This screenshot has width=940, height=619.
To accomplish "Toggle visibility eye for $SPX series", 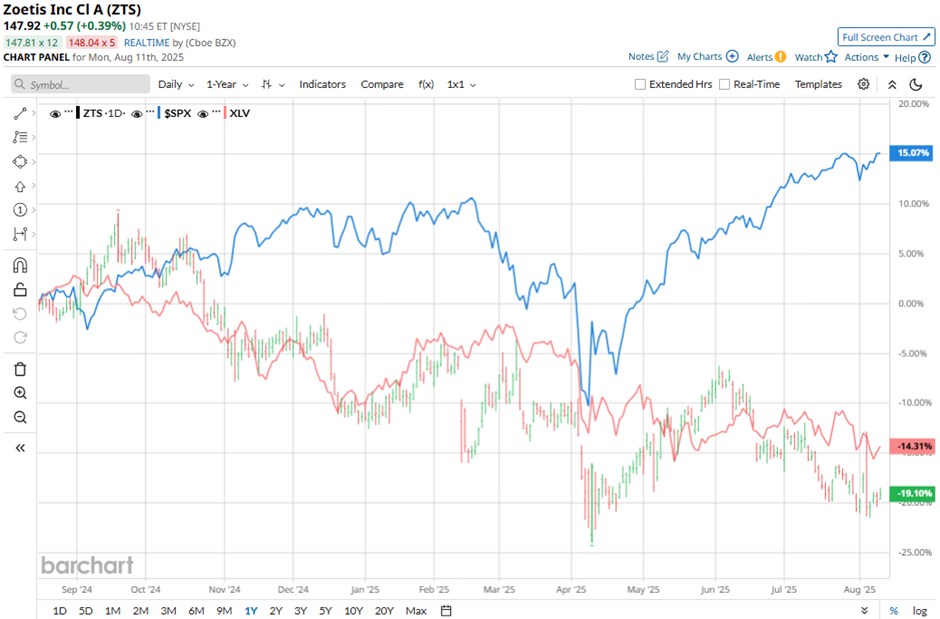I will tap(137, 113).
